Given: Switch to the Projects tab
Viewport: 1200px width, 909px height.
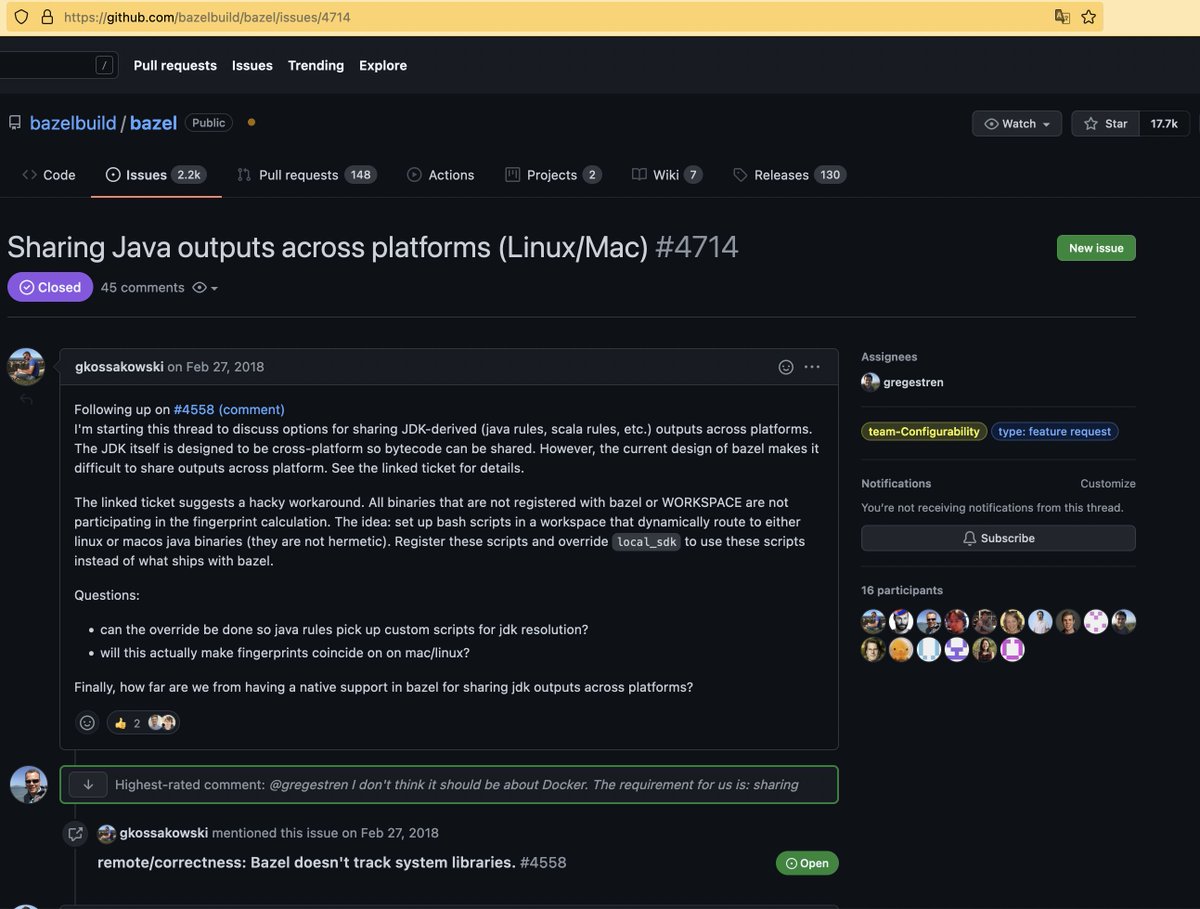Looking at the screenshot, I should pyautogui.click(x=553, y=175).
